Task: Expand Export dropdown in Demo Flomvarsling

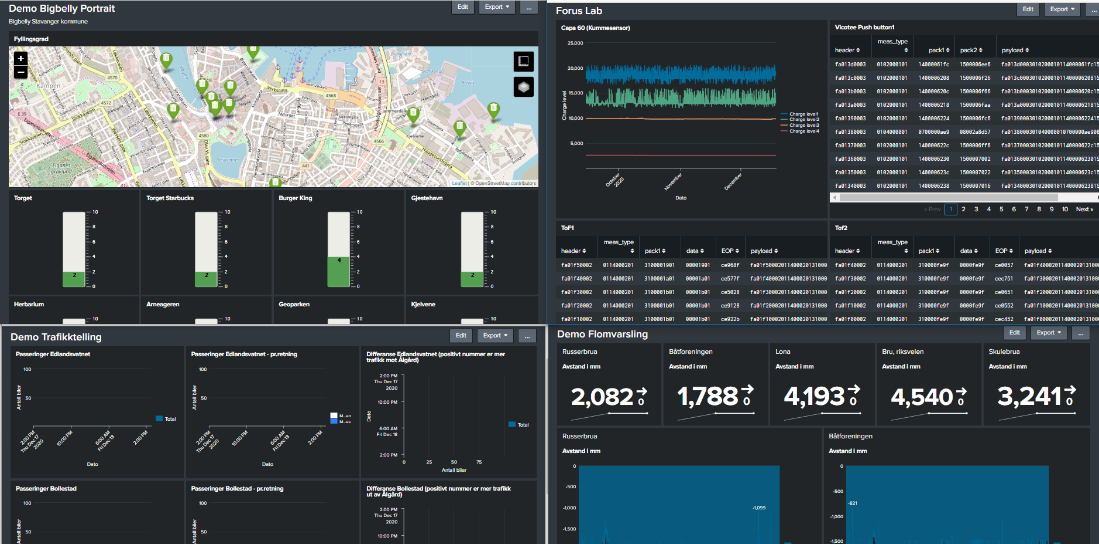Action: pyautogui.click(x=1050, y=333)
